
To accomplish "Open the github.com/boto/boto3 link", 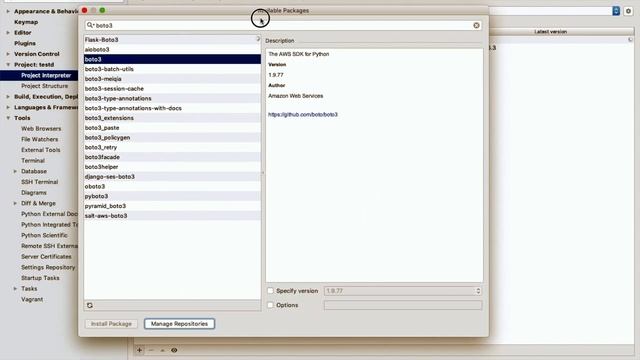I will 303,115.
